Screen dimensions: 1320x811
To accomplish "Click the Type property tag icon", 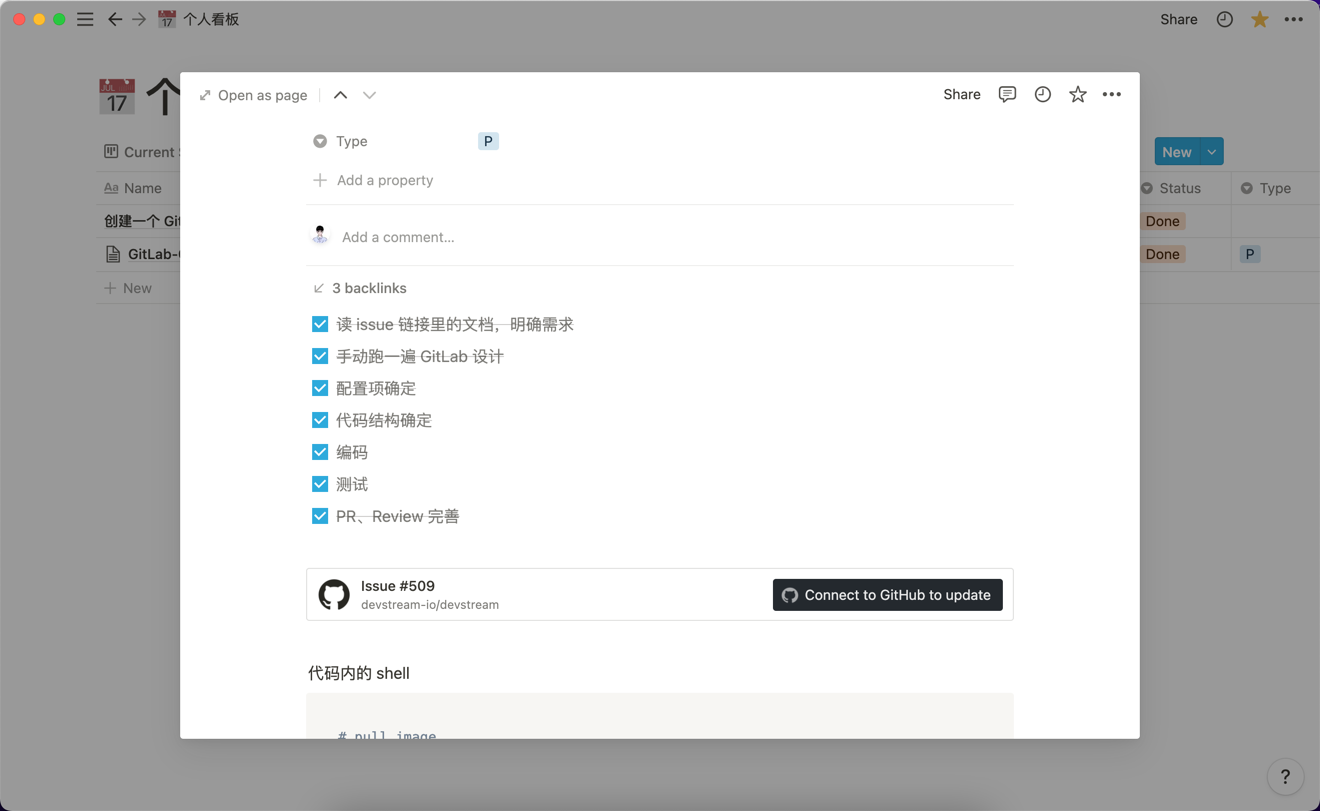I will pos(320,141).
